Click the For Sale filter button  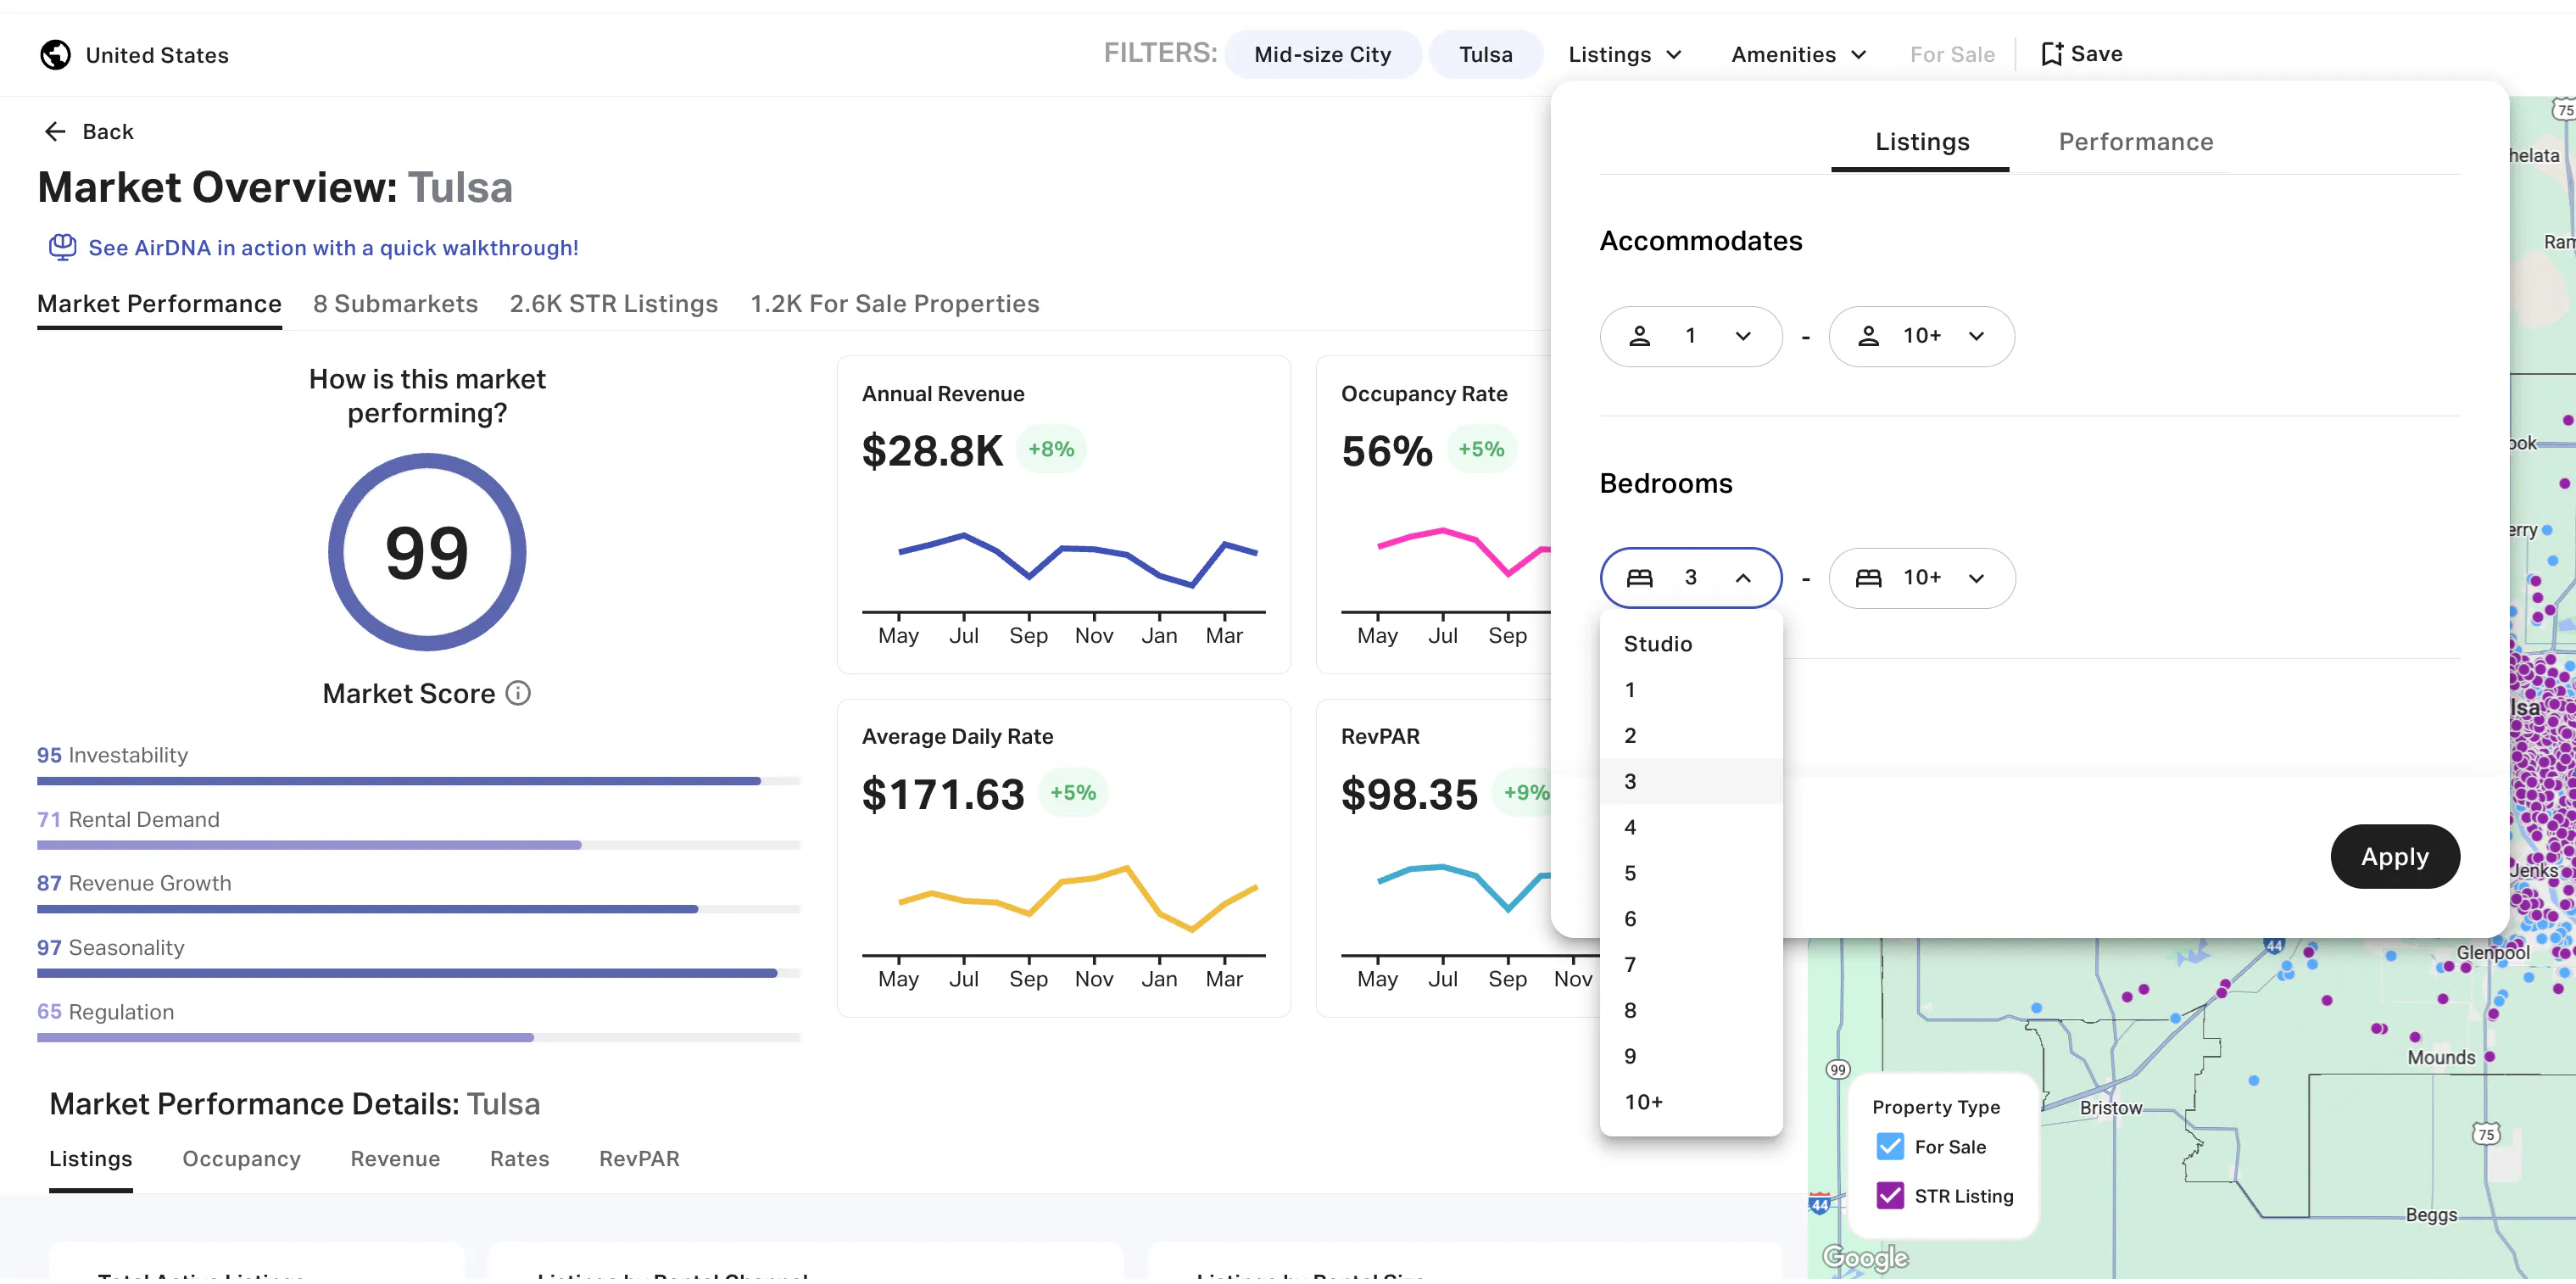pyautogui.click(x=1951, y=55)
